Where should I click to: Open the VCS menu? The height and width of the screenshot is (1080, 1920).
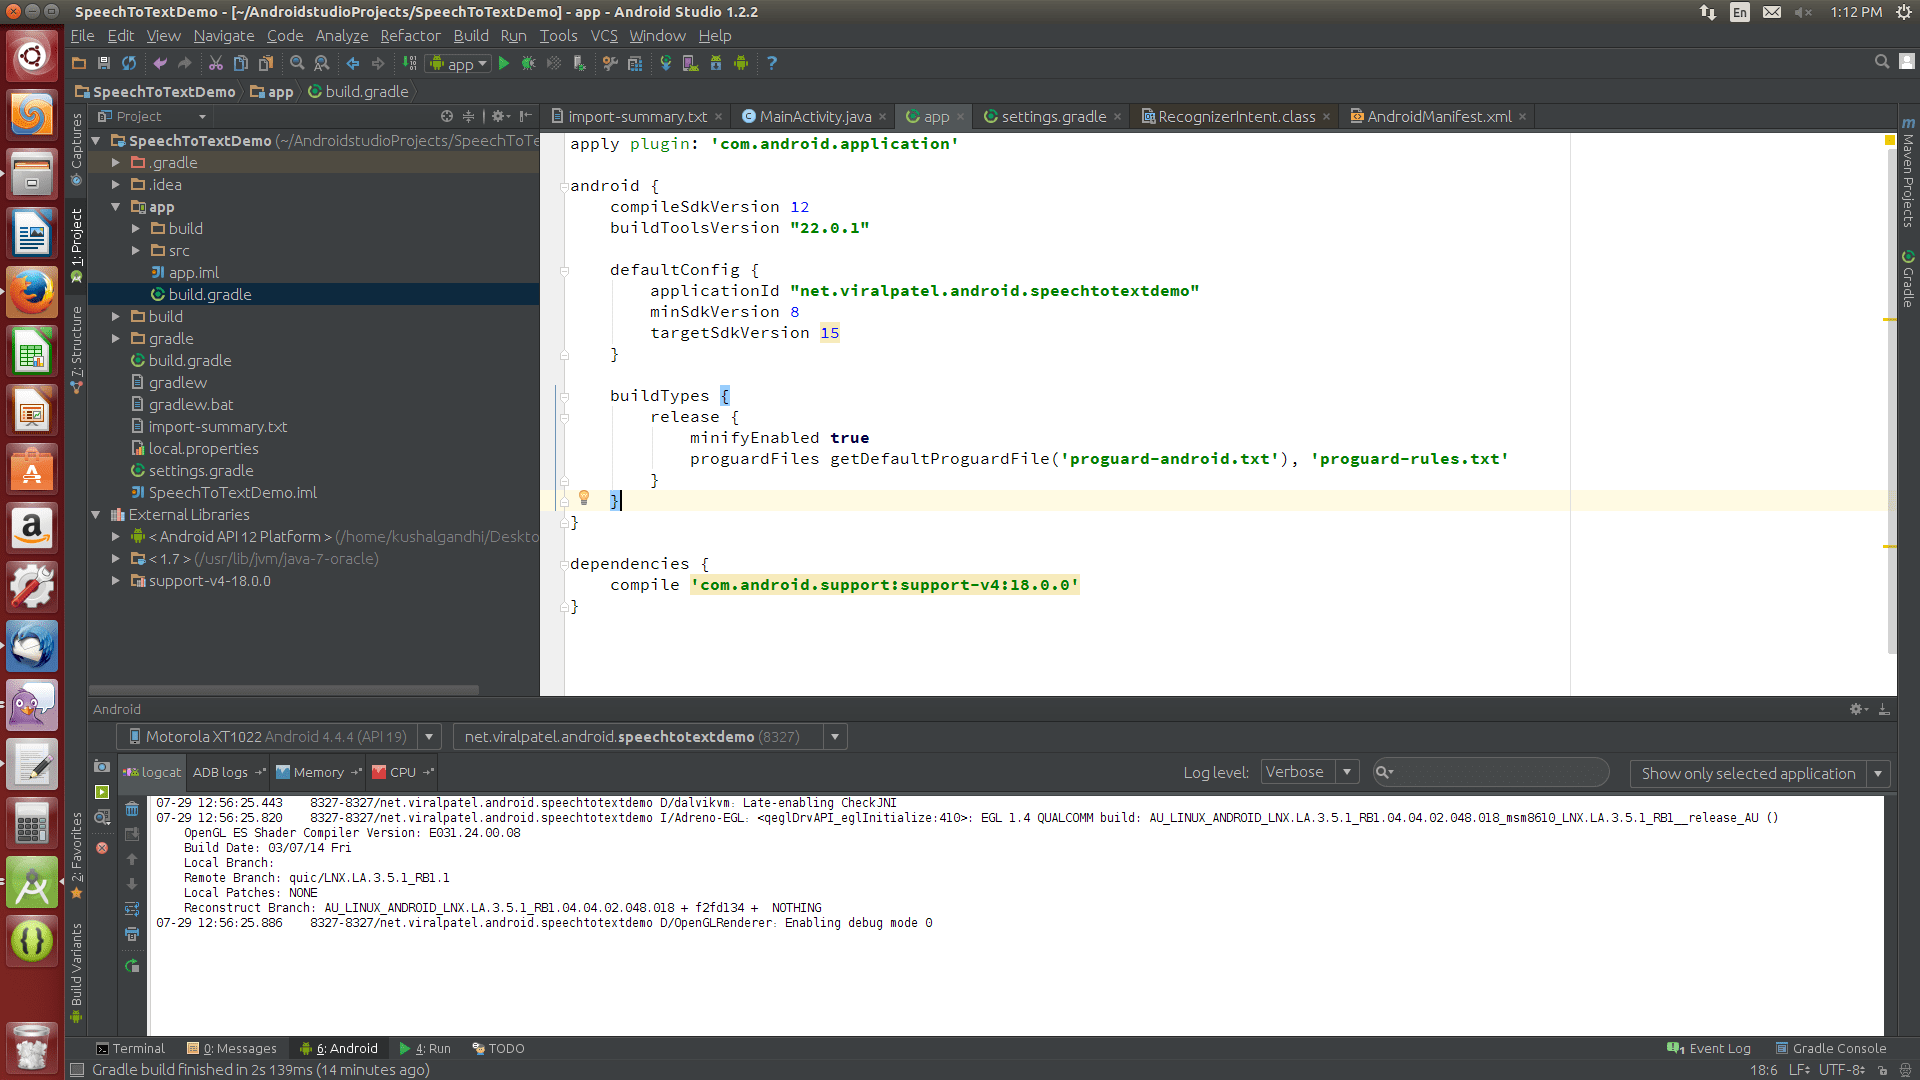point(604,36)
